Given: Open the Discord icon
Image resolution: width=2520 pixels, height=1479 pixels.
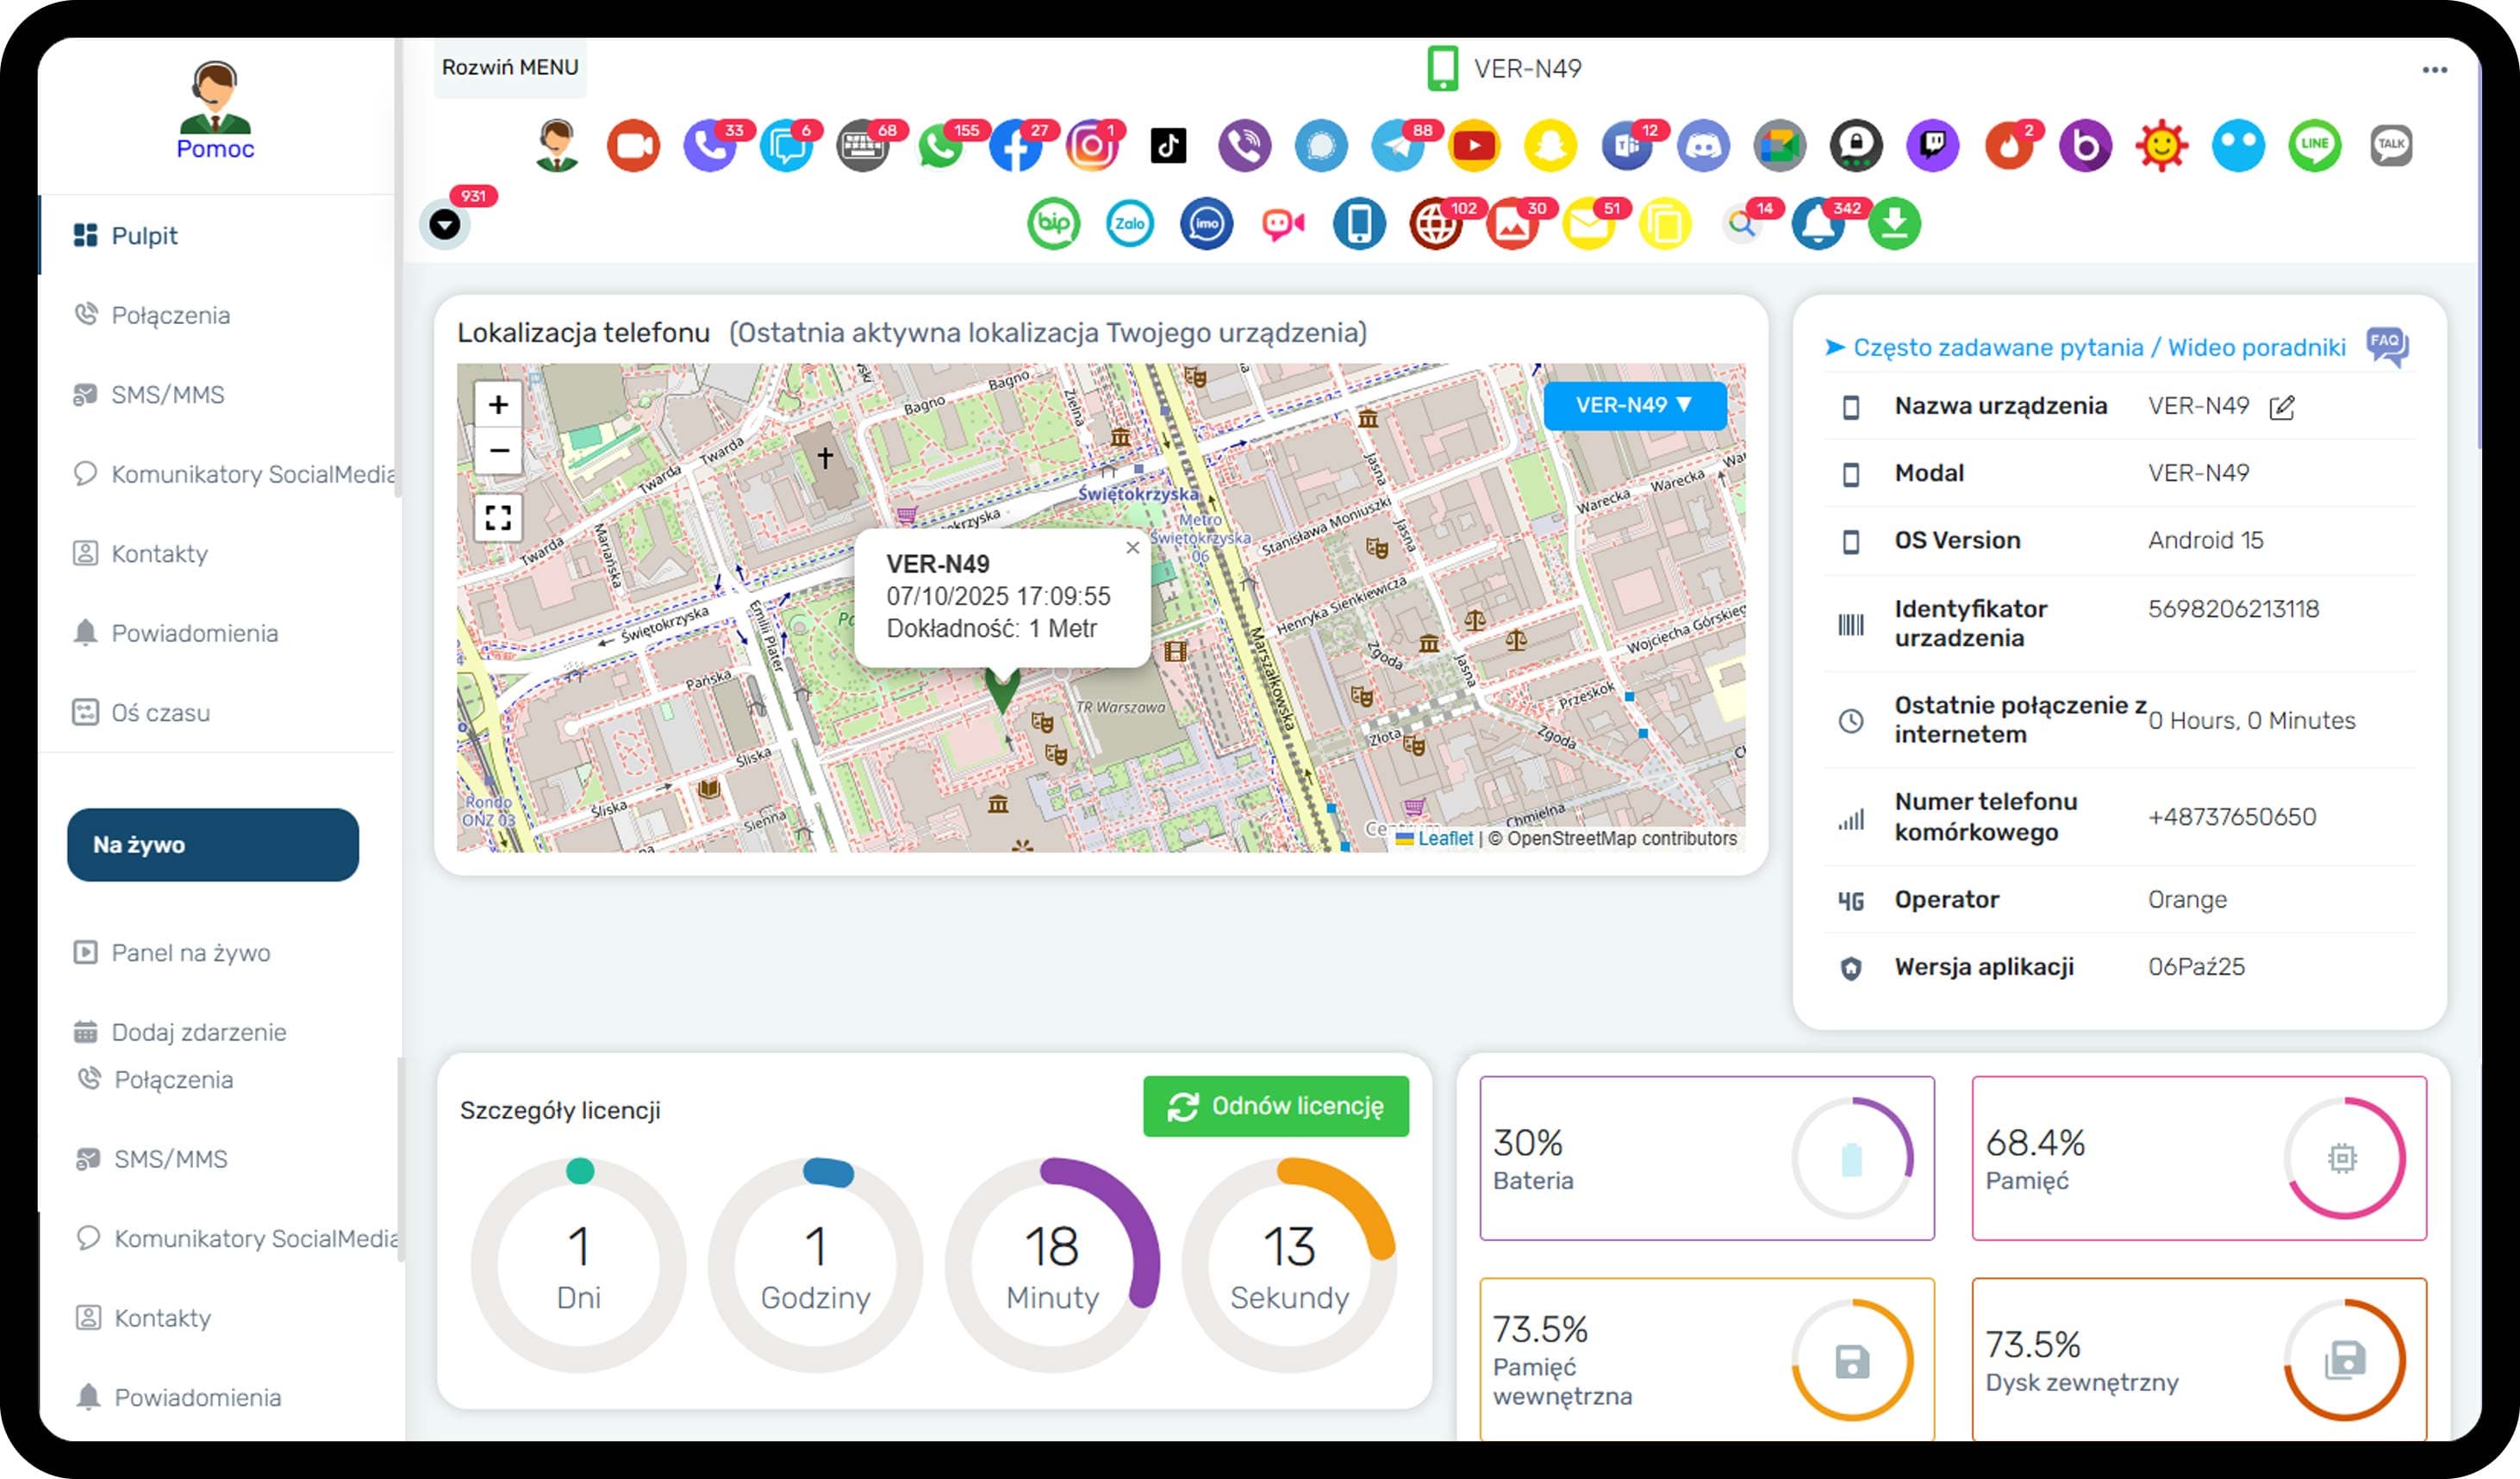Looking at the screenshot, I should click(1703, 147).
